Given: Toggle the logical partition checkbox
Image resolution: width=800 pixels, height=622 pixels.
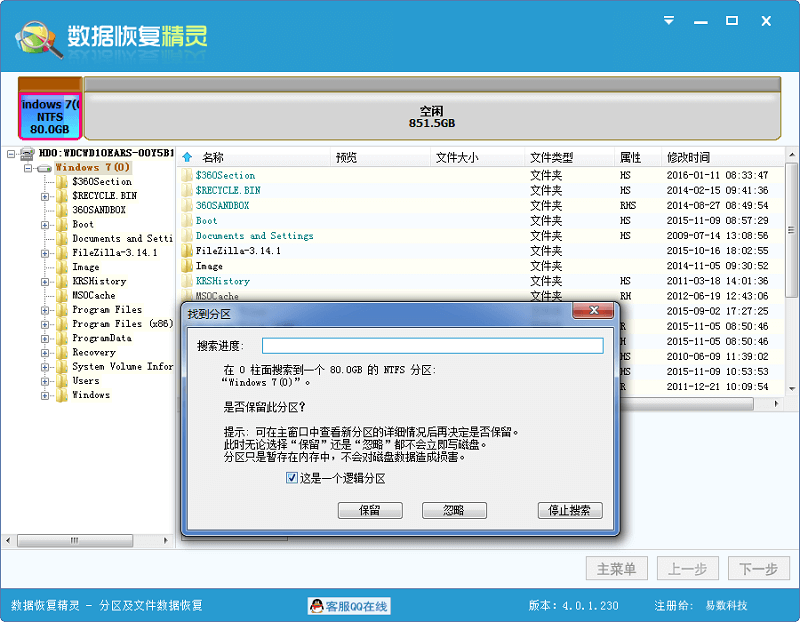Looking at the screenshot, I should coord(291,478).
